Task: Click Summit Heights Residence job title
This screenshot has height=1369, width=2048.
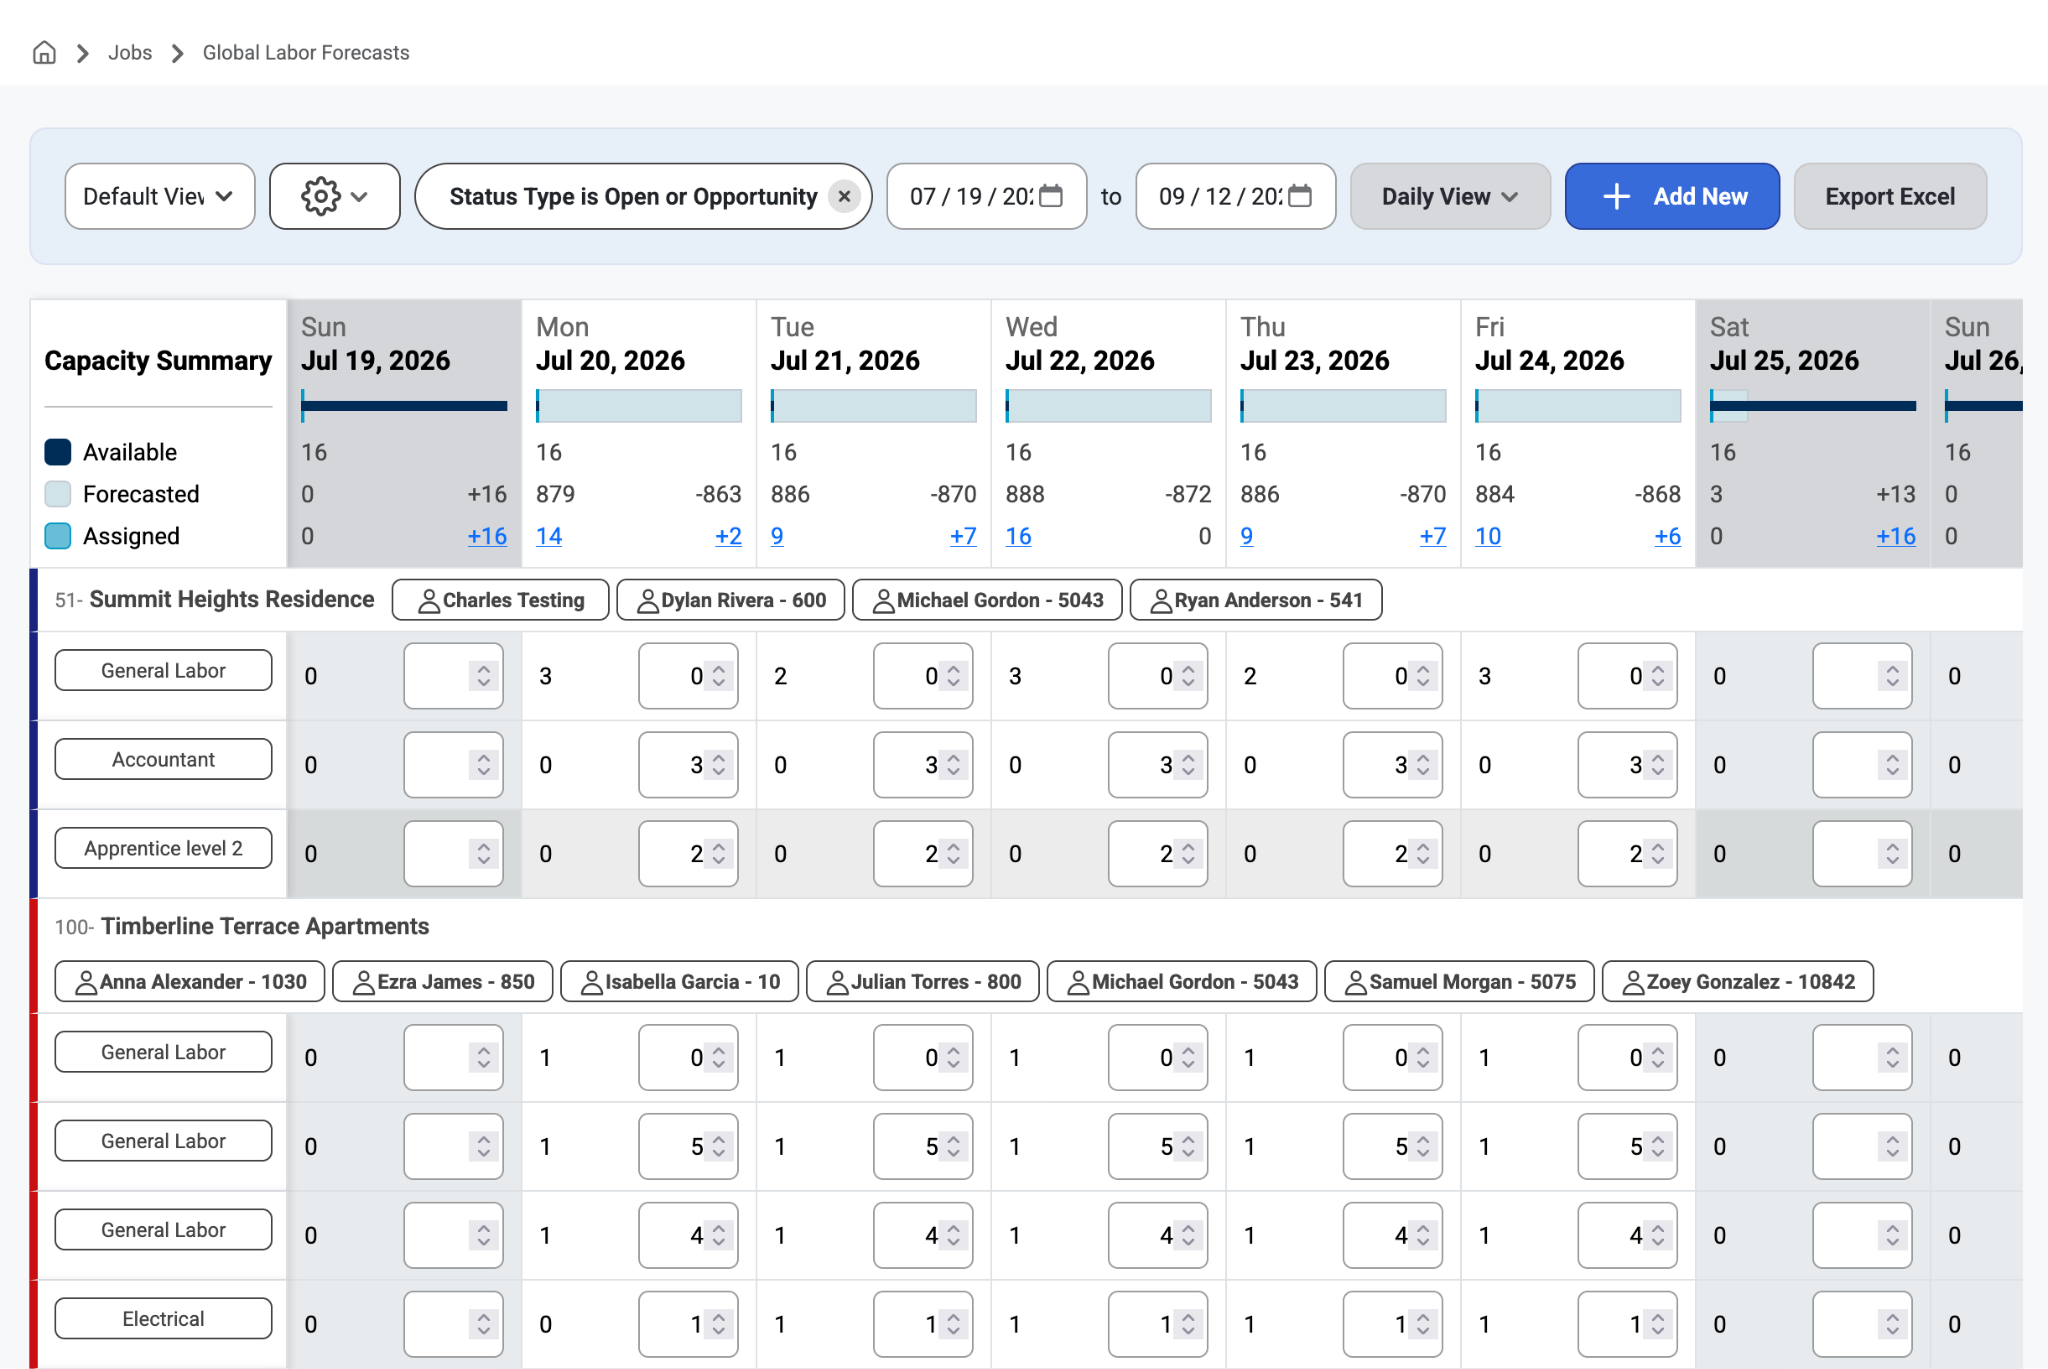Action: click(232, 599)
